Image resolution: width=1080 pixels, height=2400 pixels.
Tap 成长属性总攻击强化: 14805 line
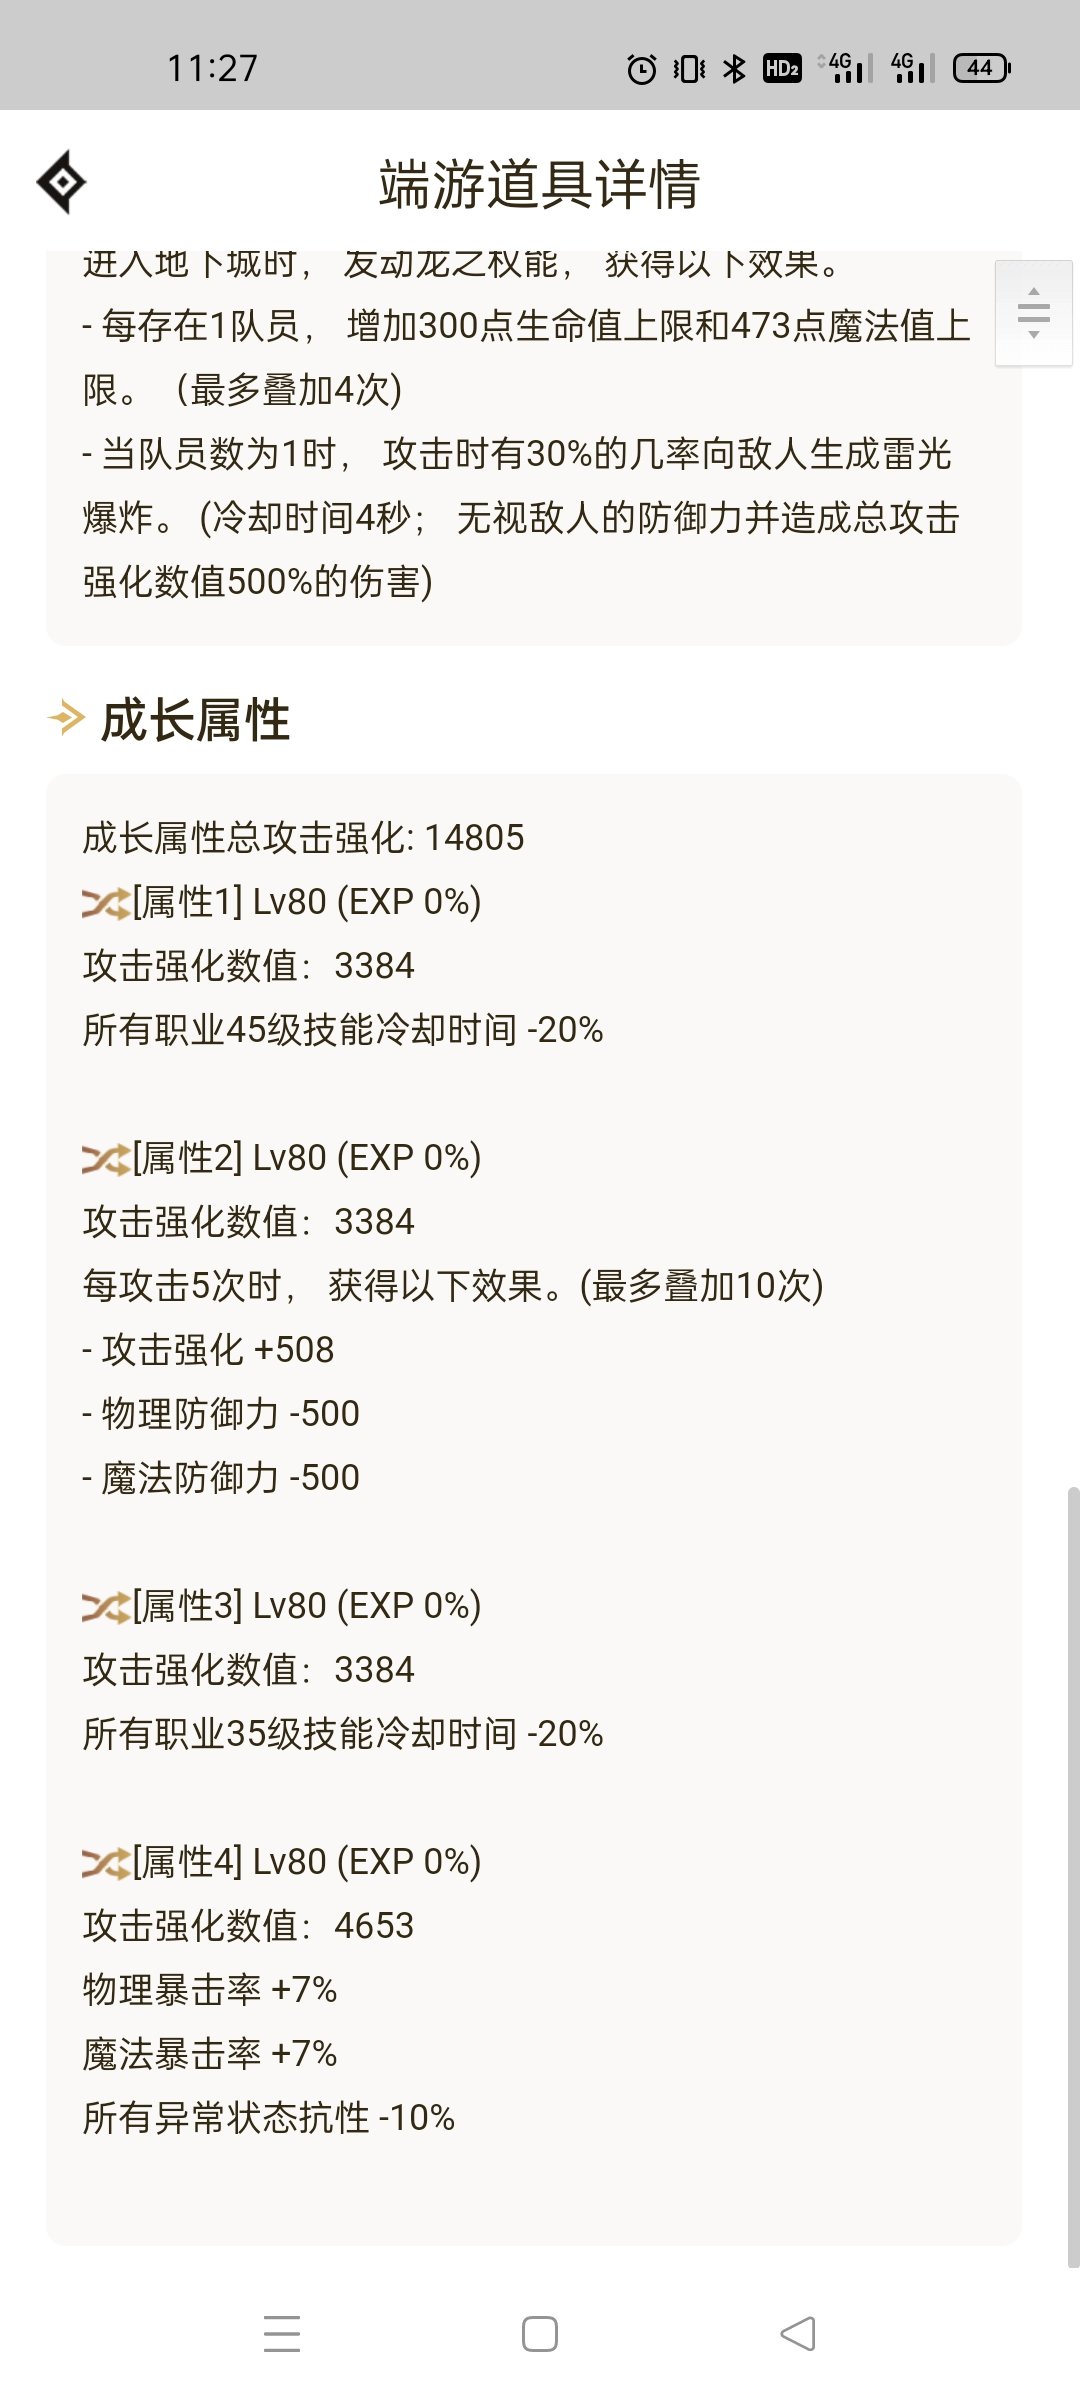[x=303, y=838]
